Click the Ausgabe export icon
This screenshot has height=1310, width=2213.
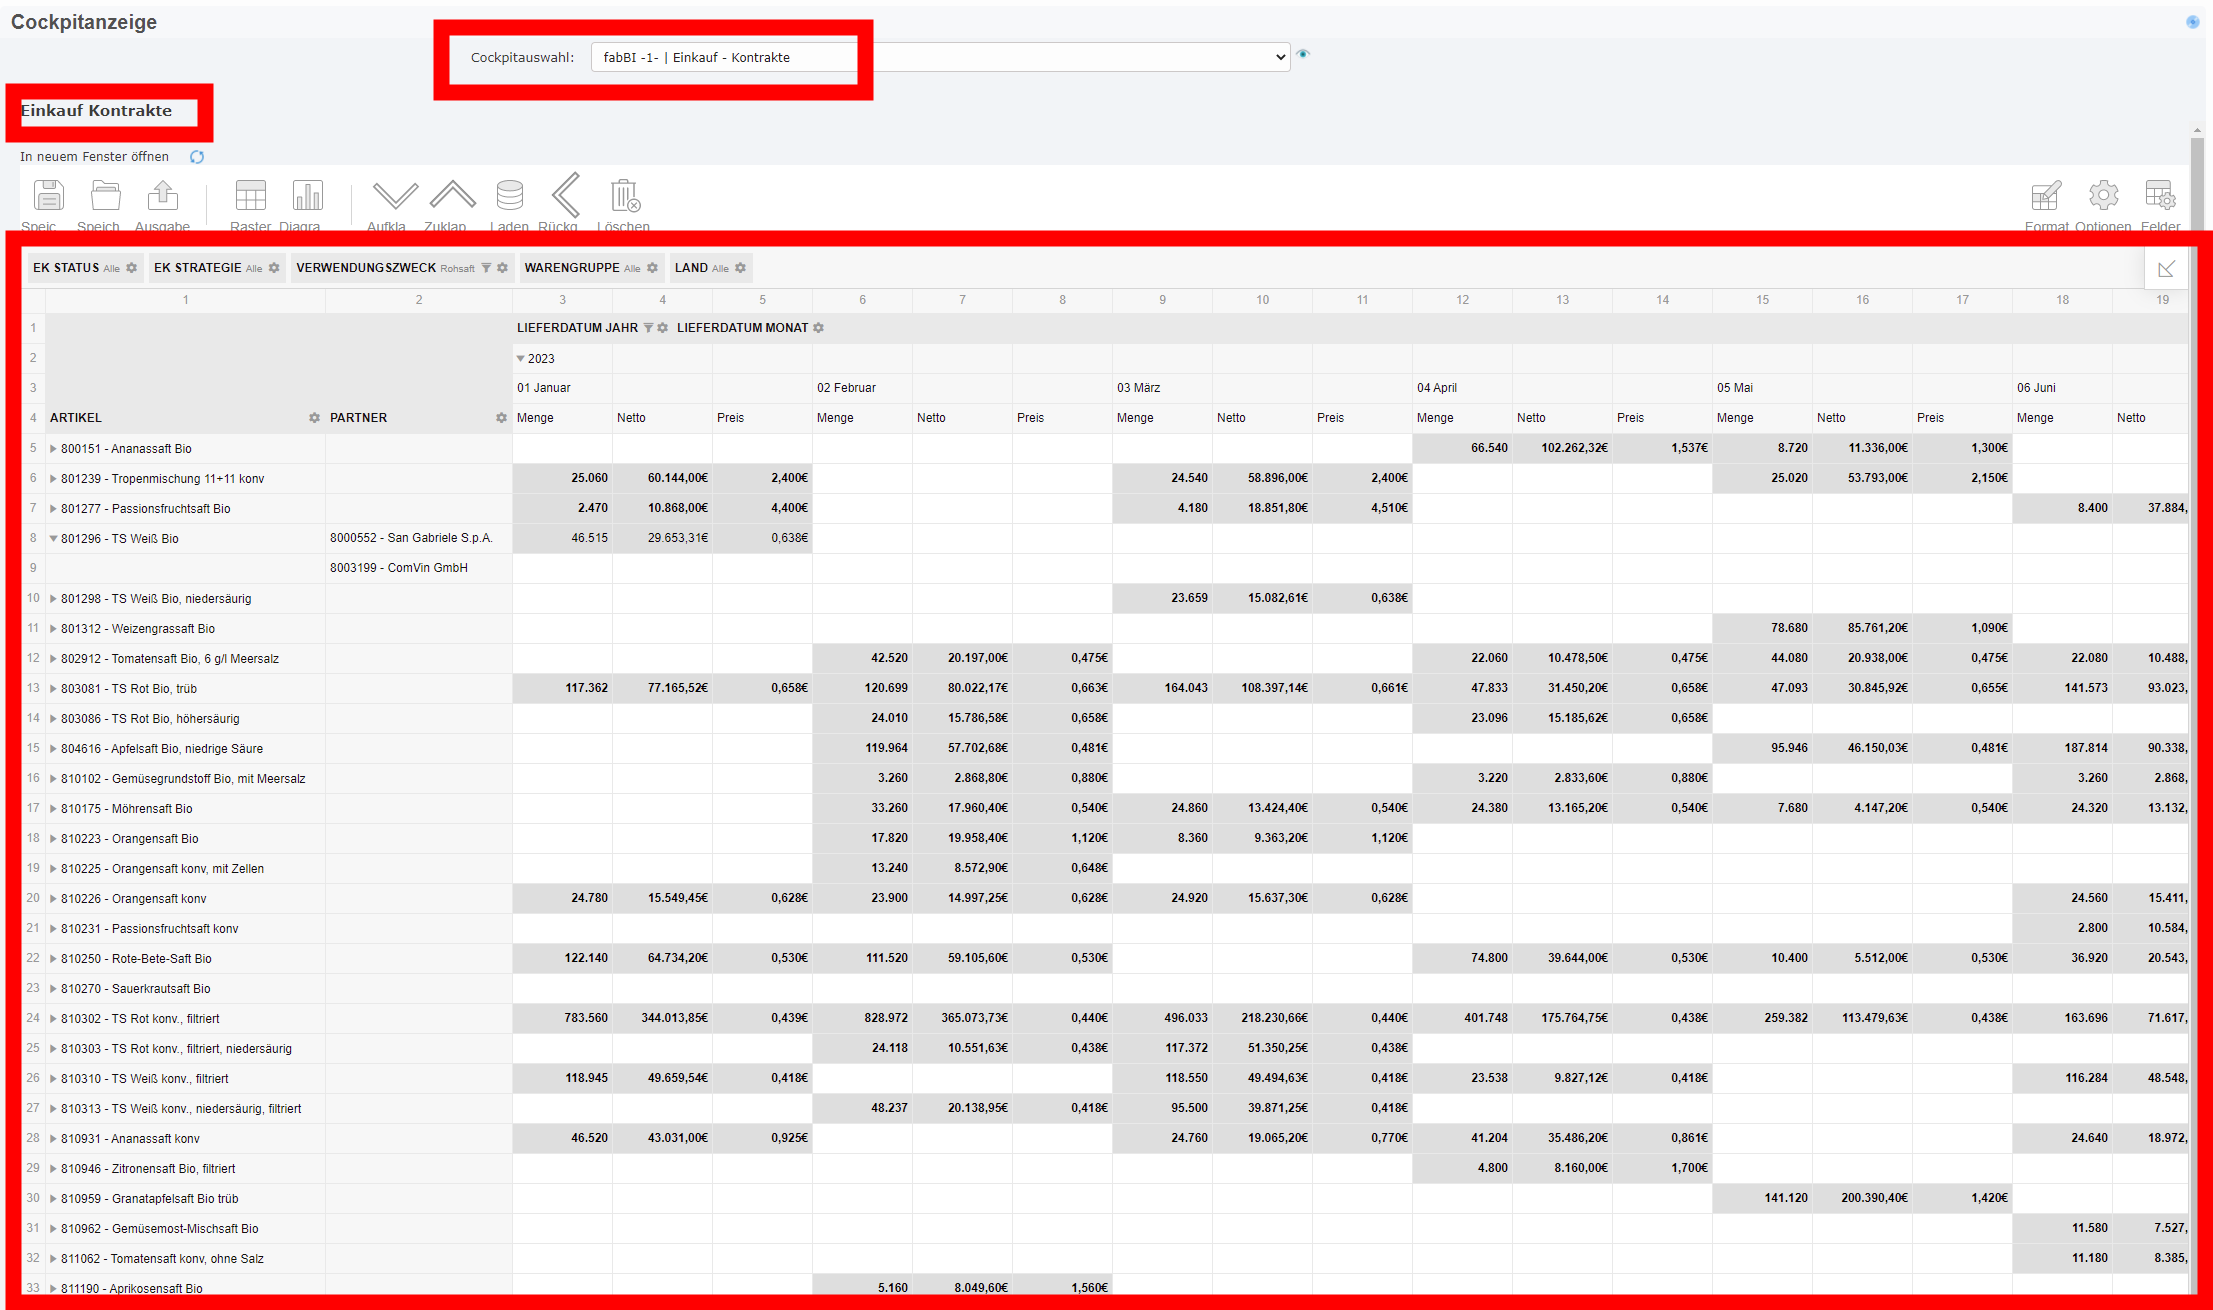pos(163,196)
